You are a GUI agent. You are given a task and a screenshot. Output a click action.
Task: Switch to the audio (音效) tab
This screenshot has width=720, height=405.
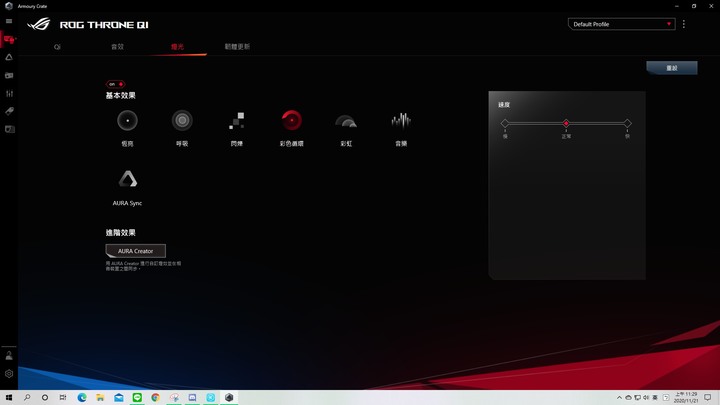pos(118,47)
